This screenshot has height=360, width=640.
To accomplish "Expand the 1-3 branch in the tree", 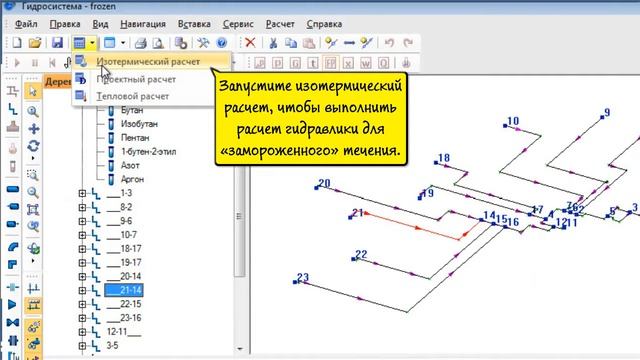I will click(82, 193).
